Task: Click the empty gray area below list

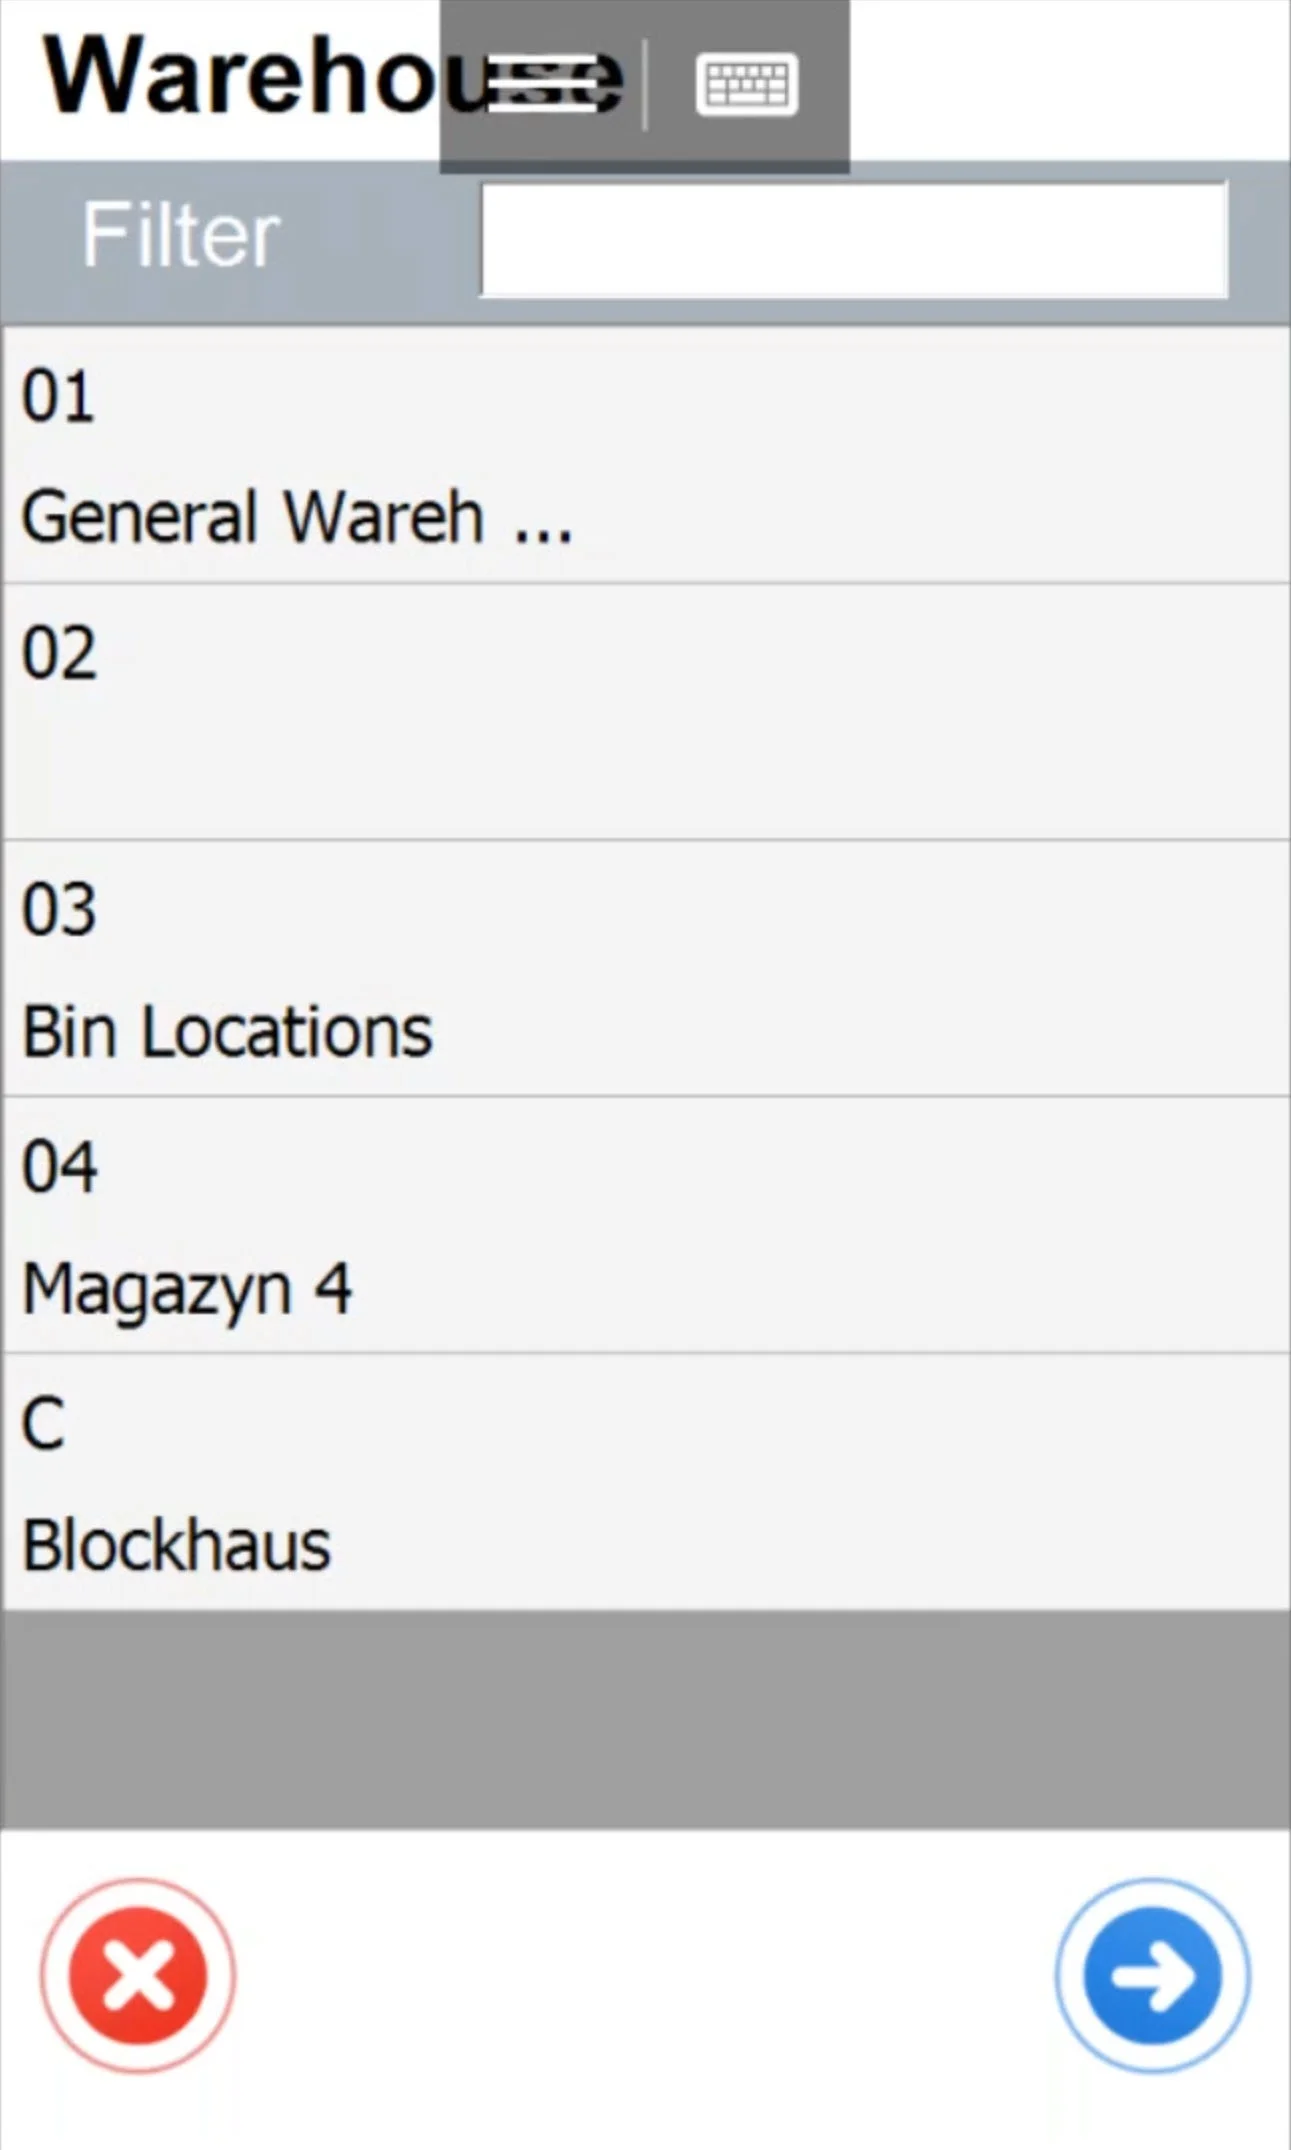Action: coord(645,1718)
